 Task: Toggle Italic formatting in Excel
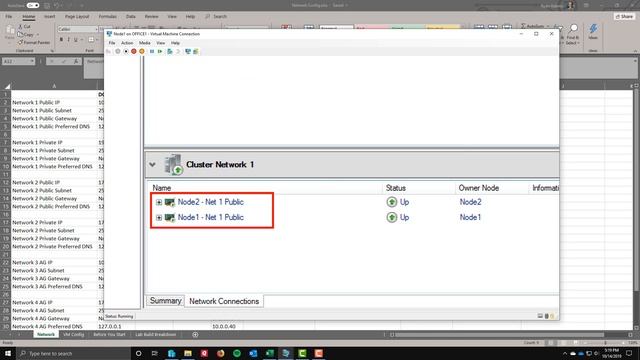pyautogui.click(x=68, y=40)
